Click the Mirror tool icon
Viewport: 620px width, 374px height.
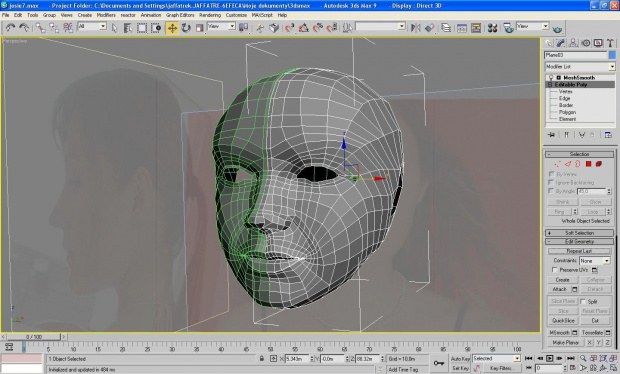click(x=416, y=28)
